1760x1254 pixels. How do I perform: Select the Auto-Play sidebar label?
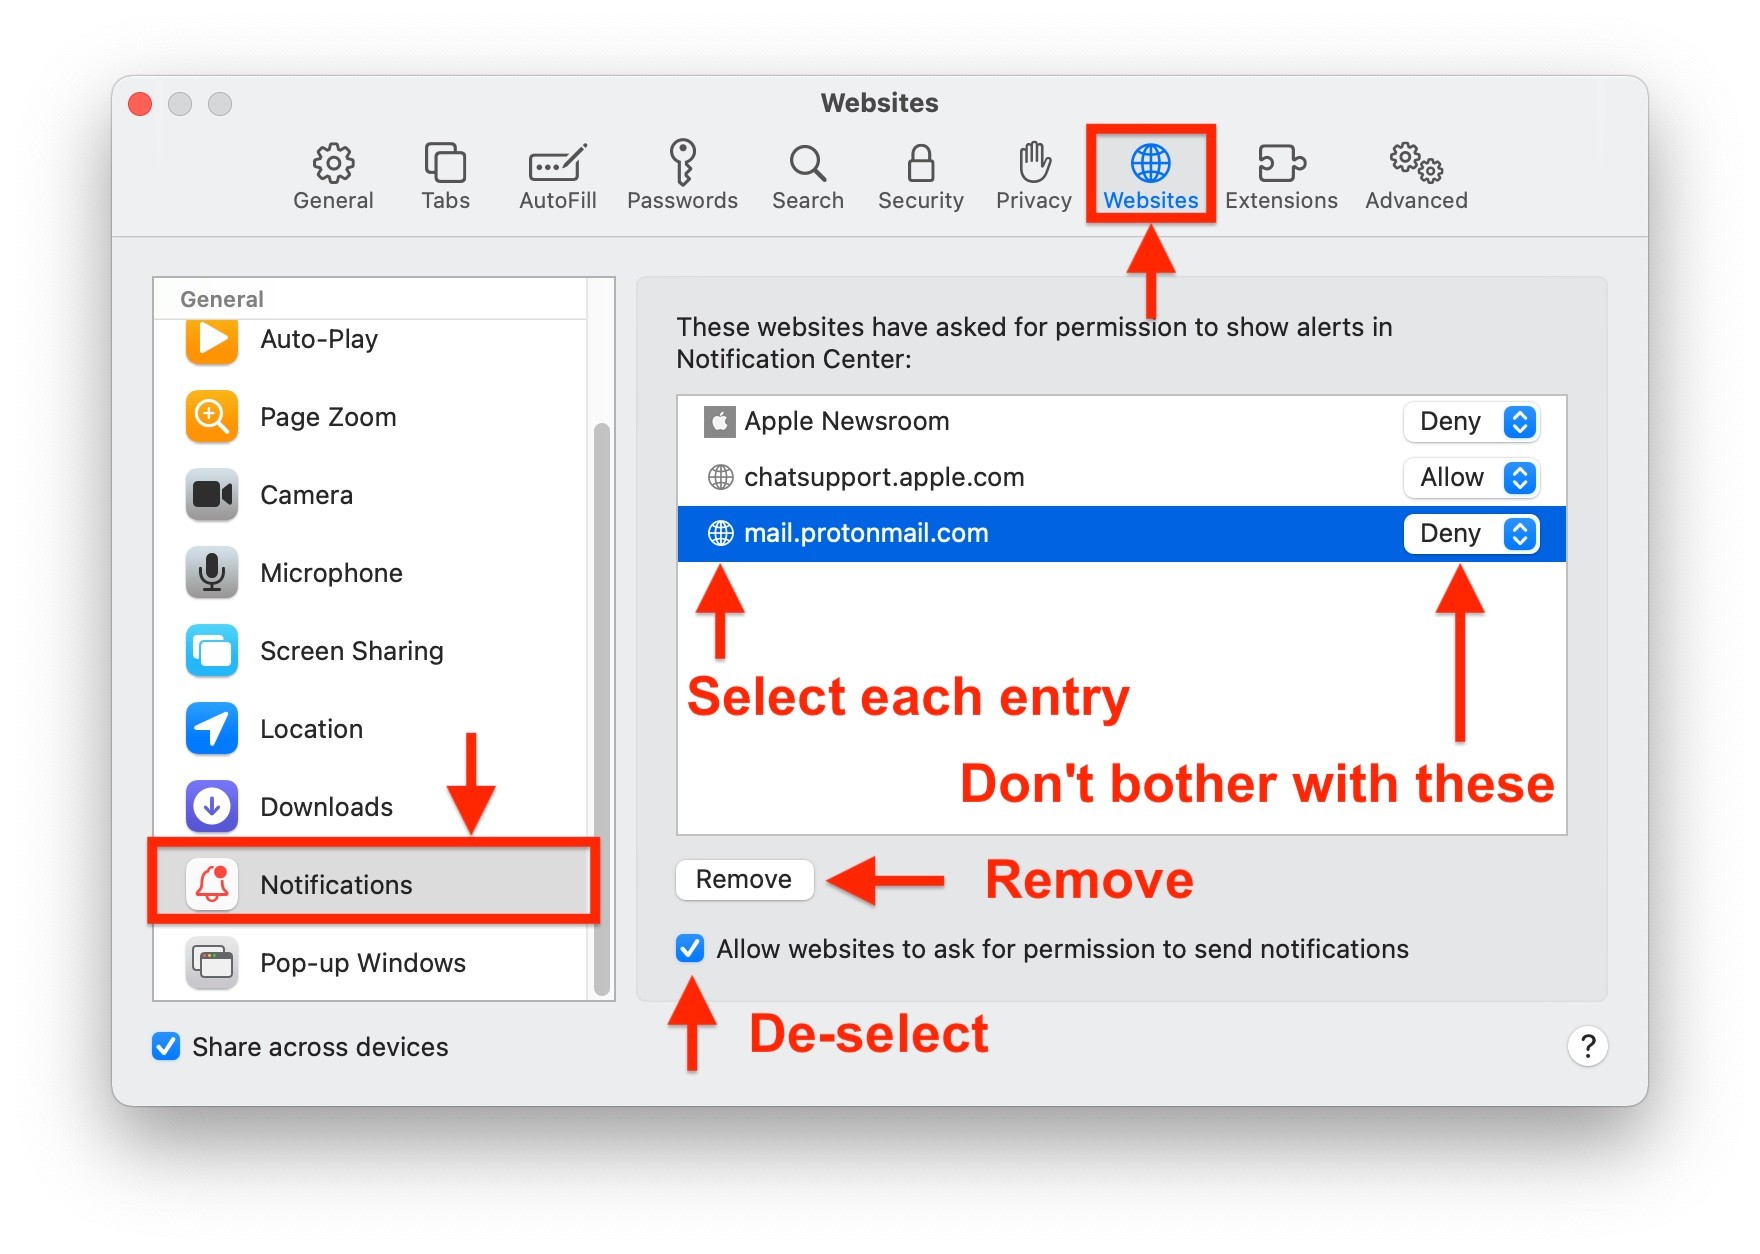click(x=319, y=339)
